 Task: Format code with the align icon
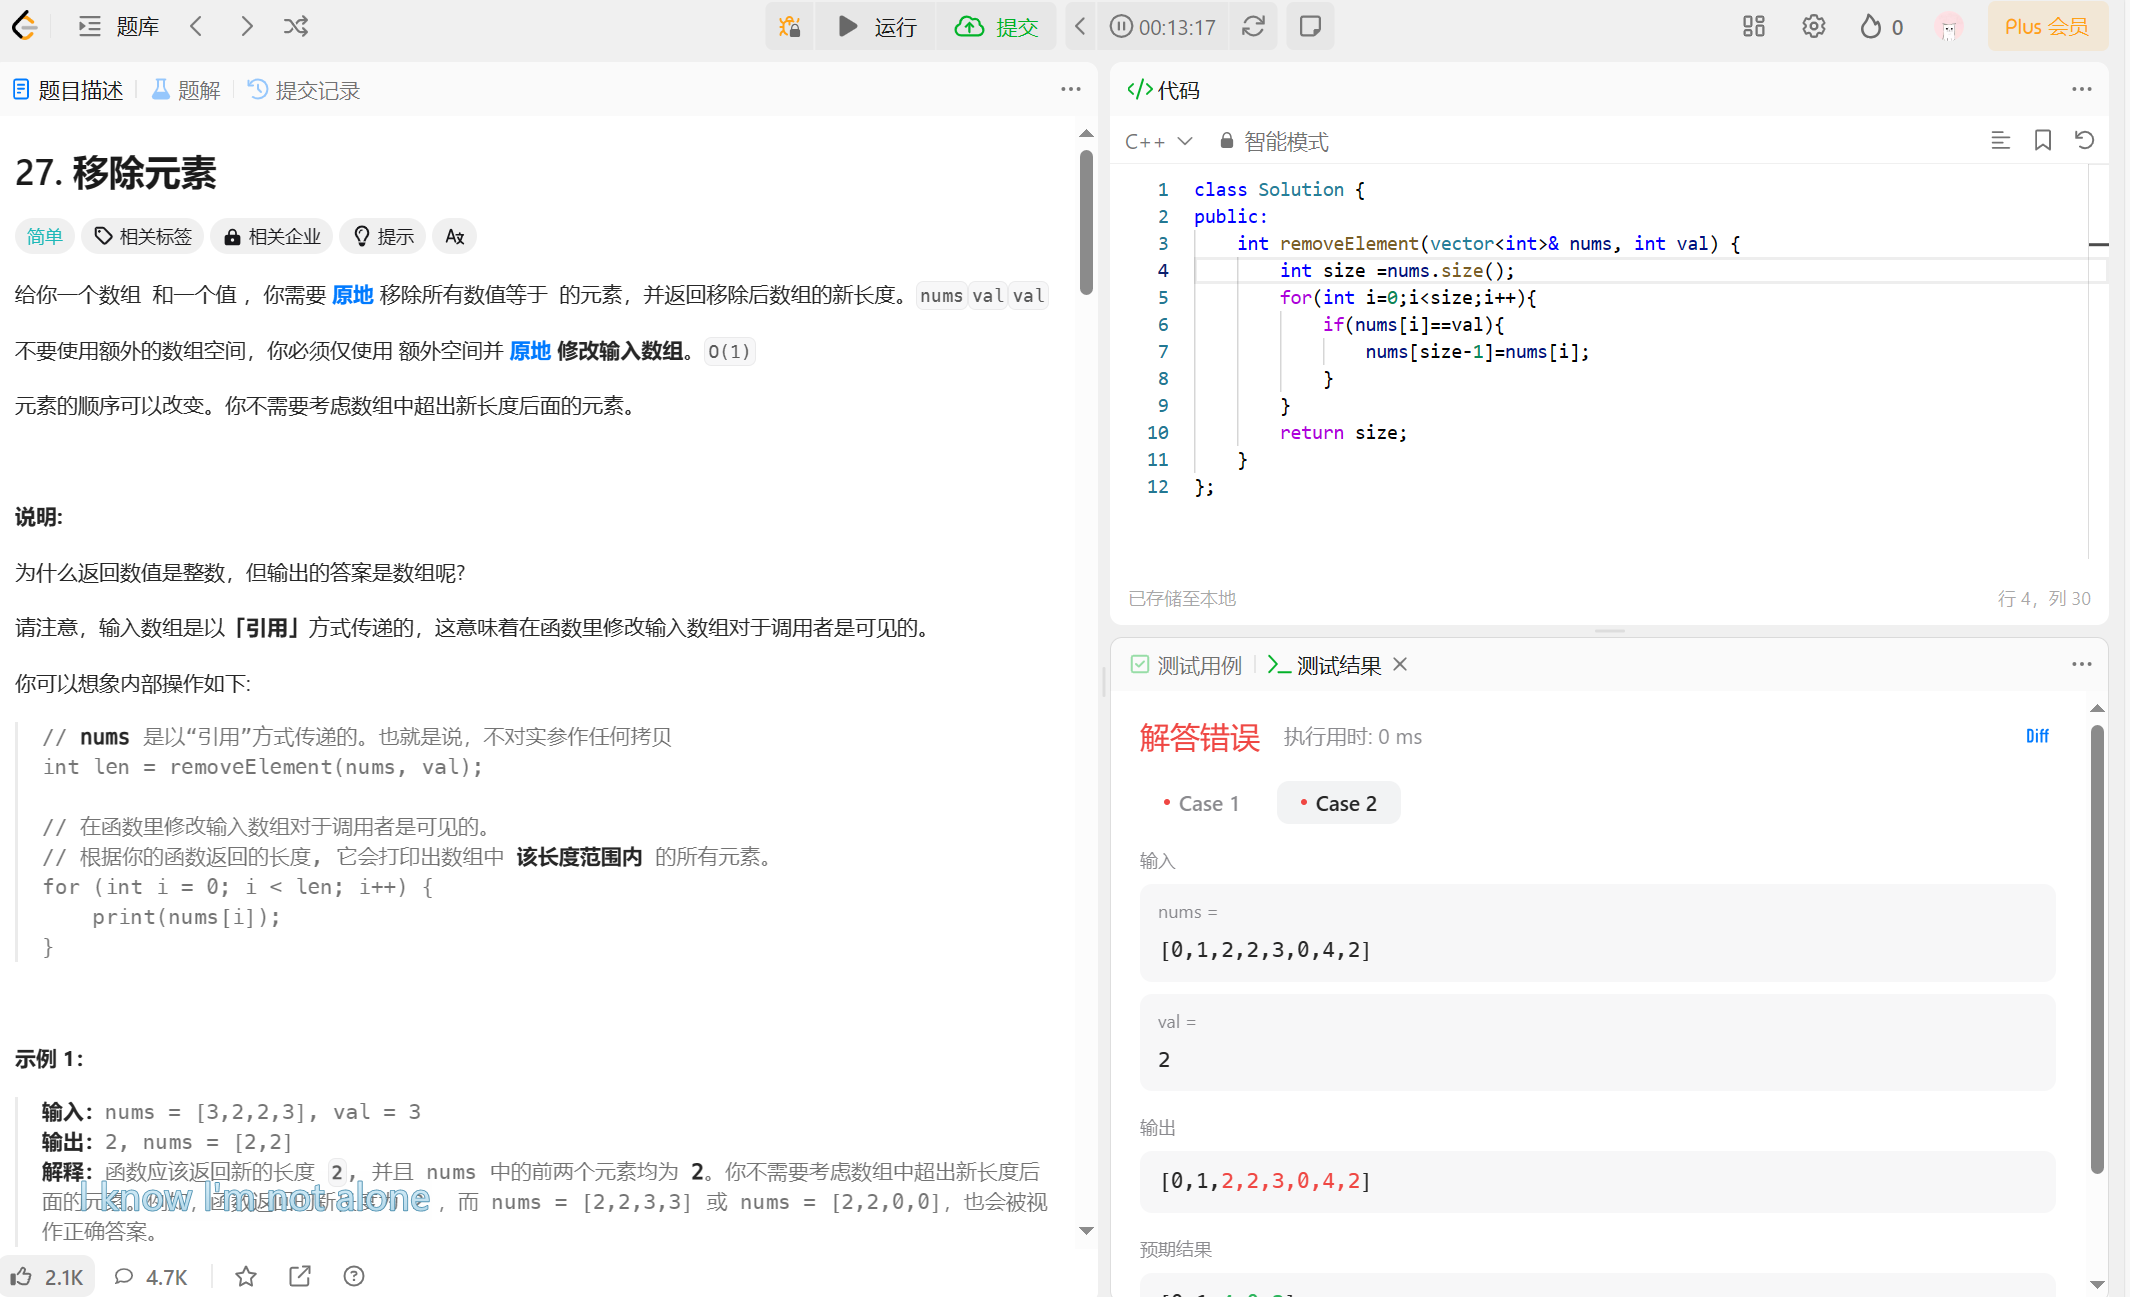(x=2001, y=140)
